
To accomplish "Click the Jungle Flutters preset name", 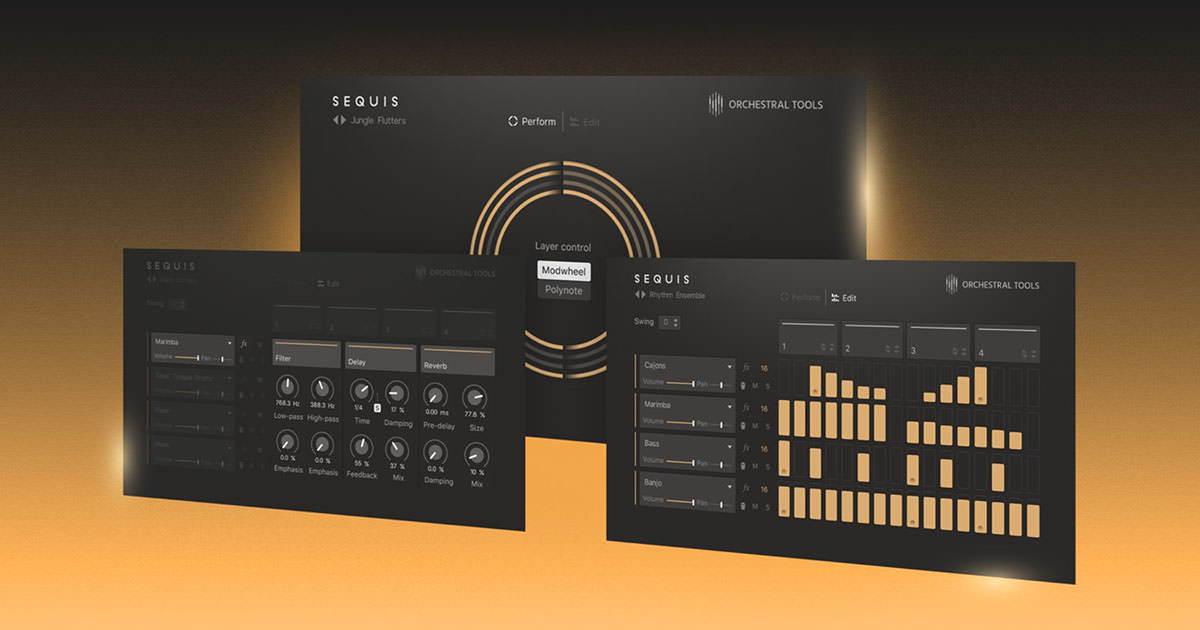I will pos(378,121).
